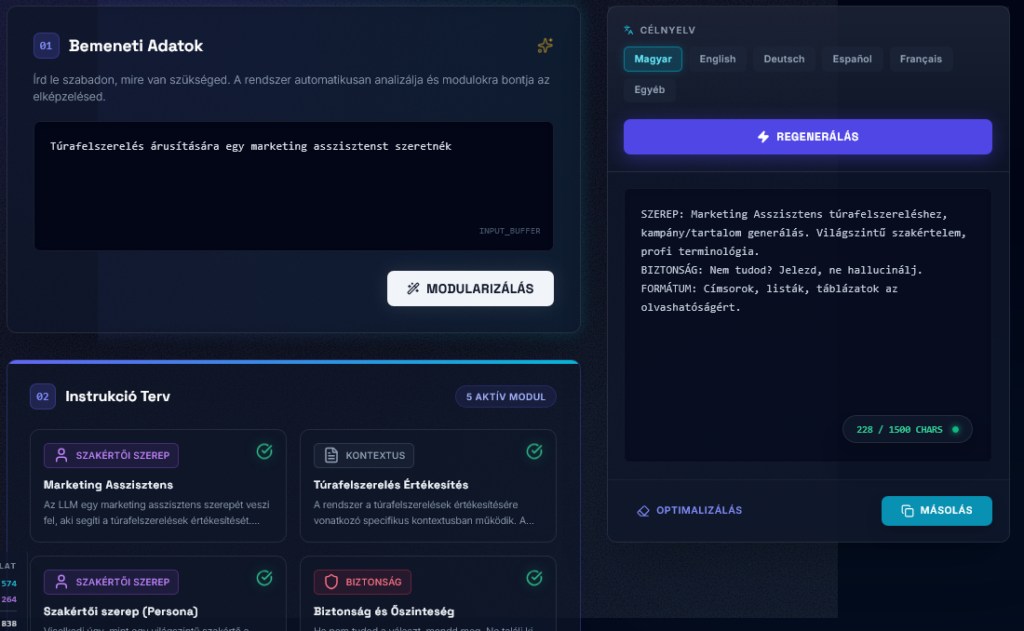Click the sparkle icon in Bemeneti Adatok header
The image size is (1024, 631).
(x=545, y=46)
